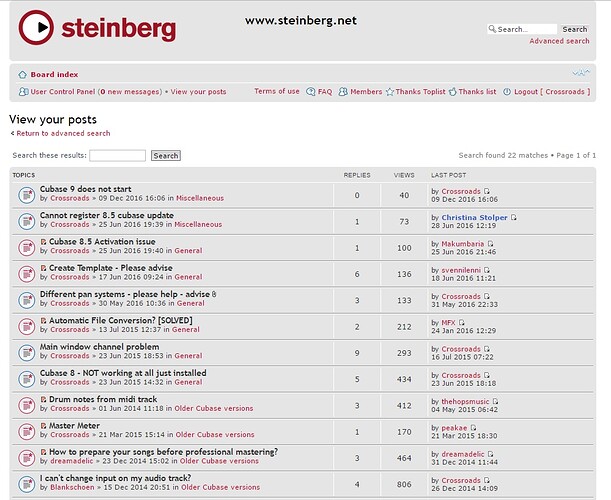The image size is (611, 500).
Task: Click topic icon for Master Meter row
Action: (x=26, y=432)
